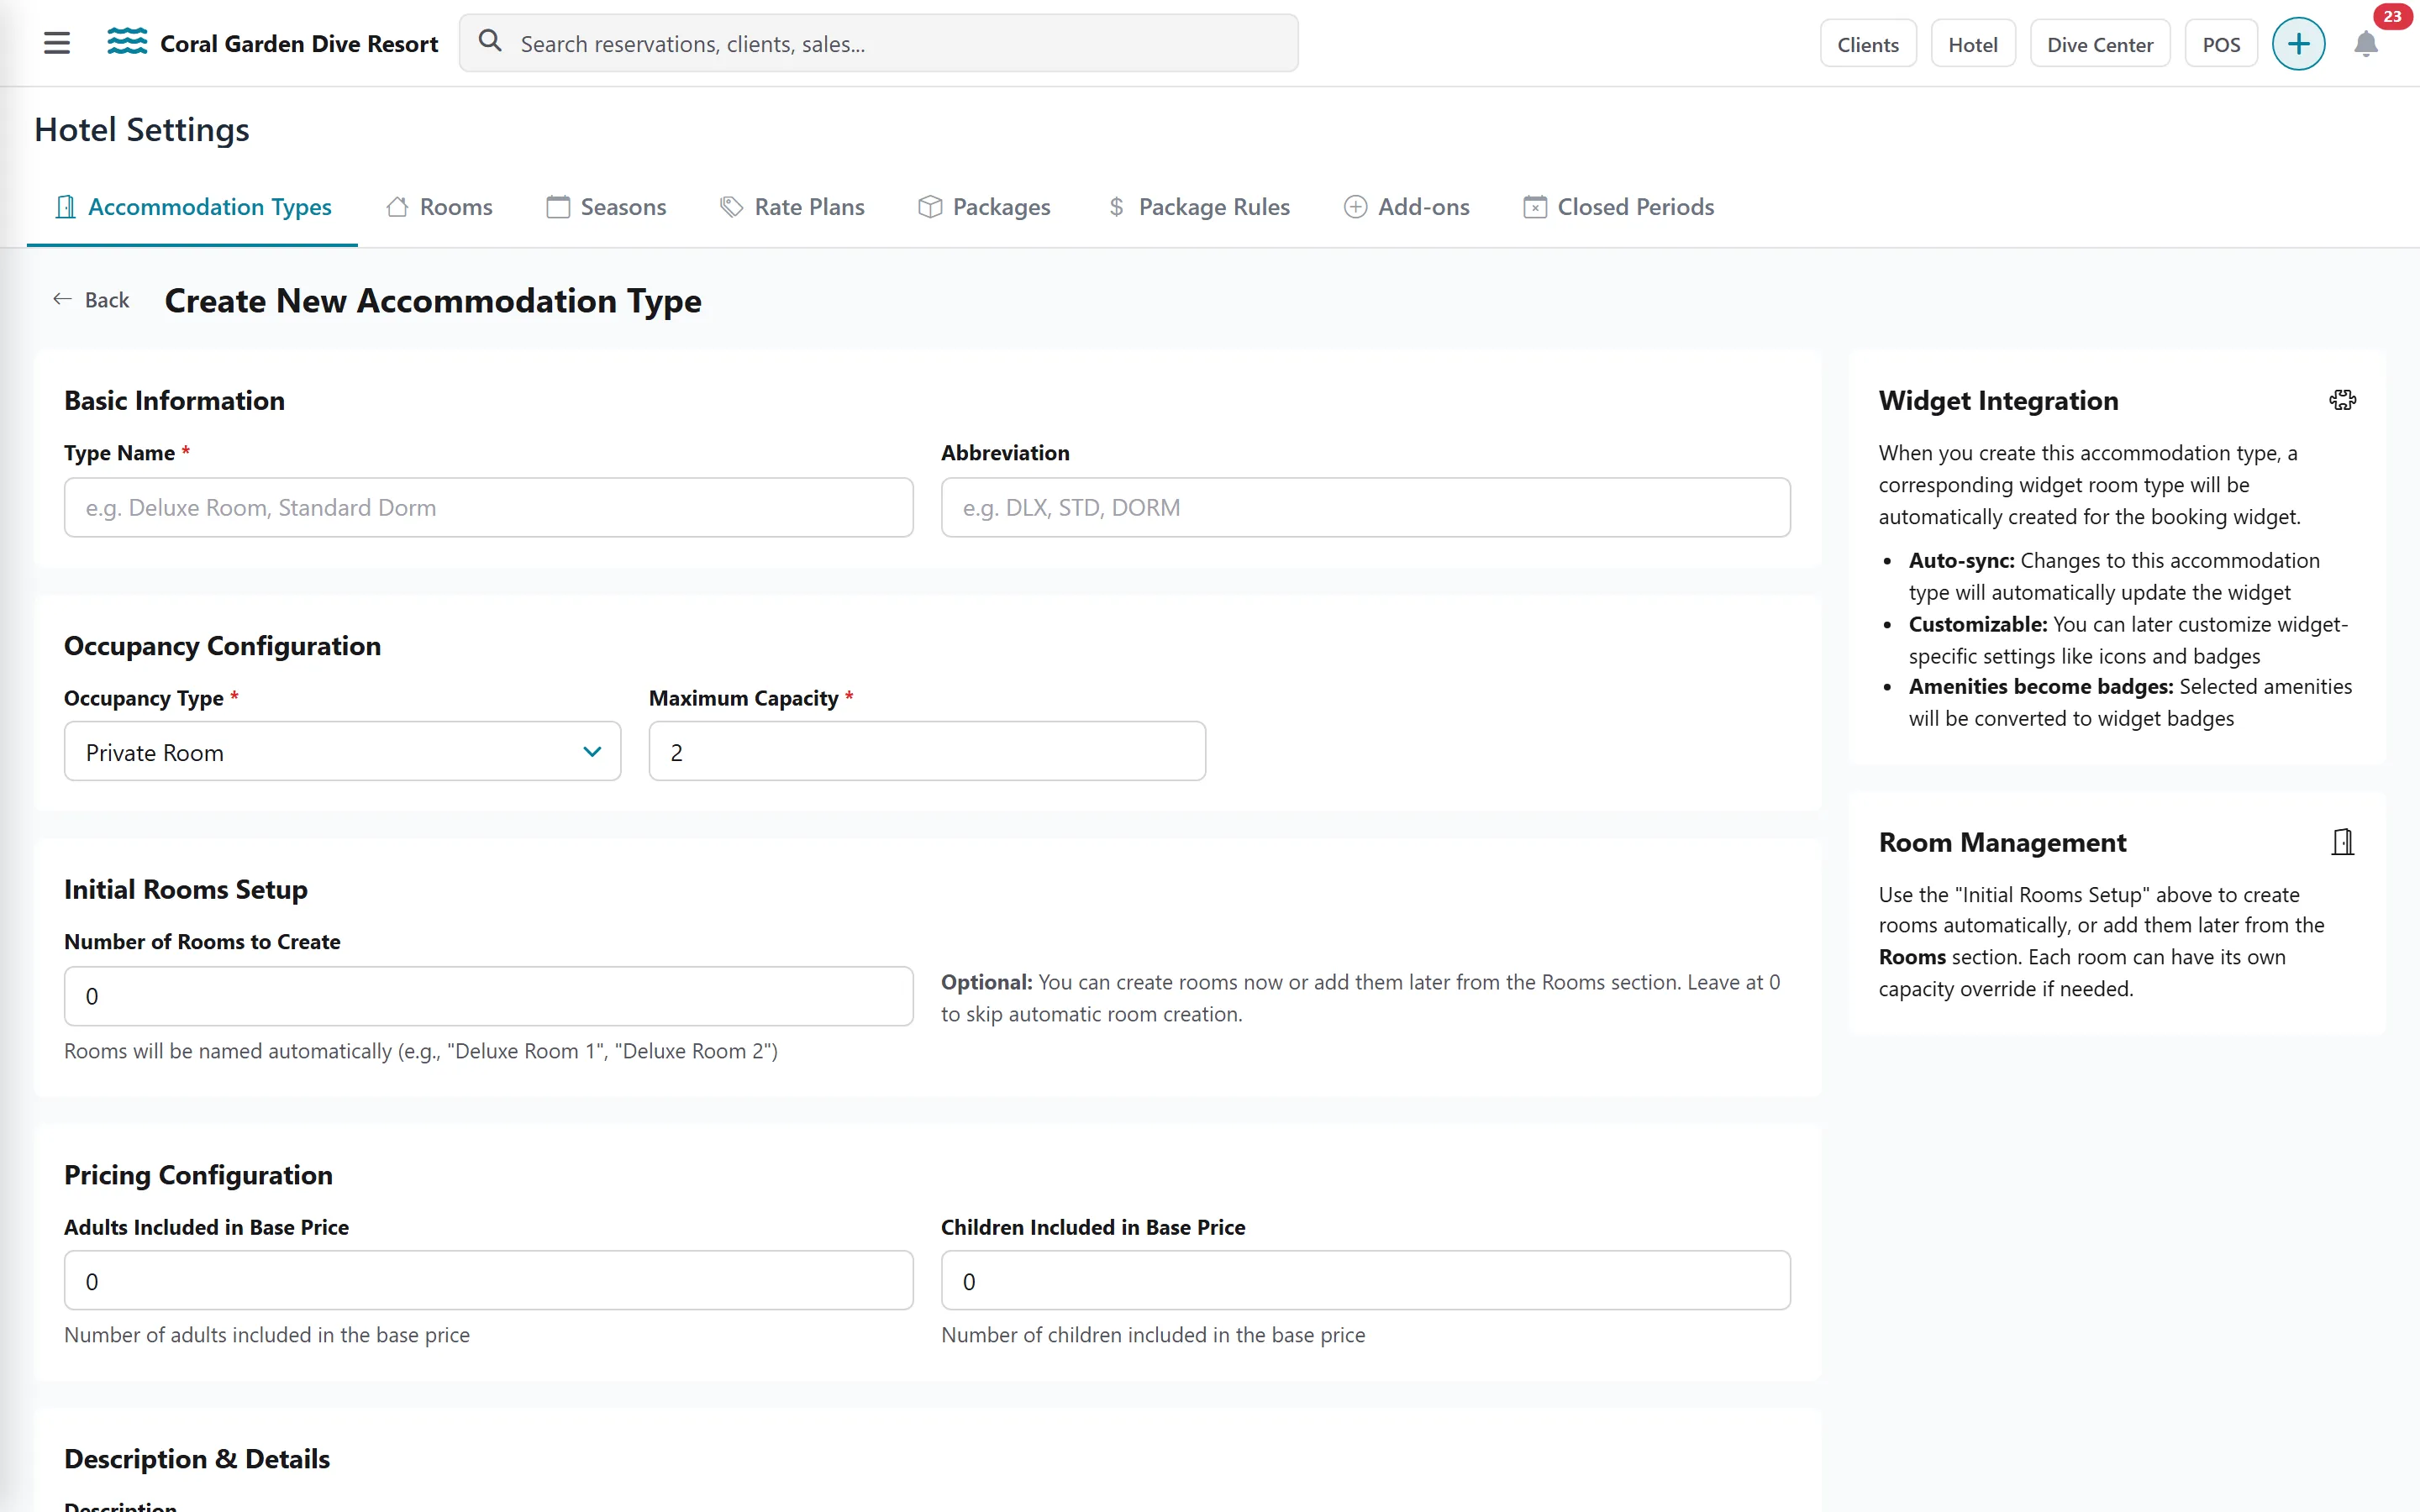Open the POS button
This screenshot has height=1512, width=2420.
pos(2221,44)
